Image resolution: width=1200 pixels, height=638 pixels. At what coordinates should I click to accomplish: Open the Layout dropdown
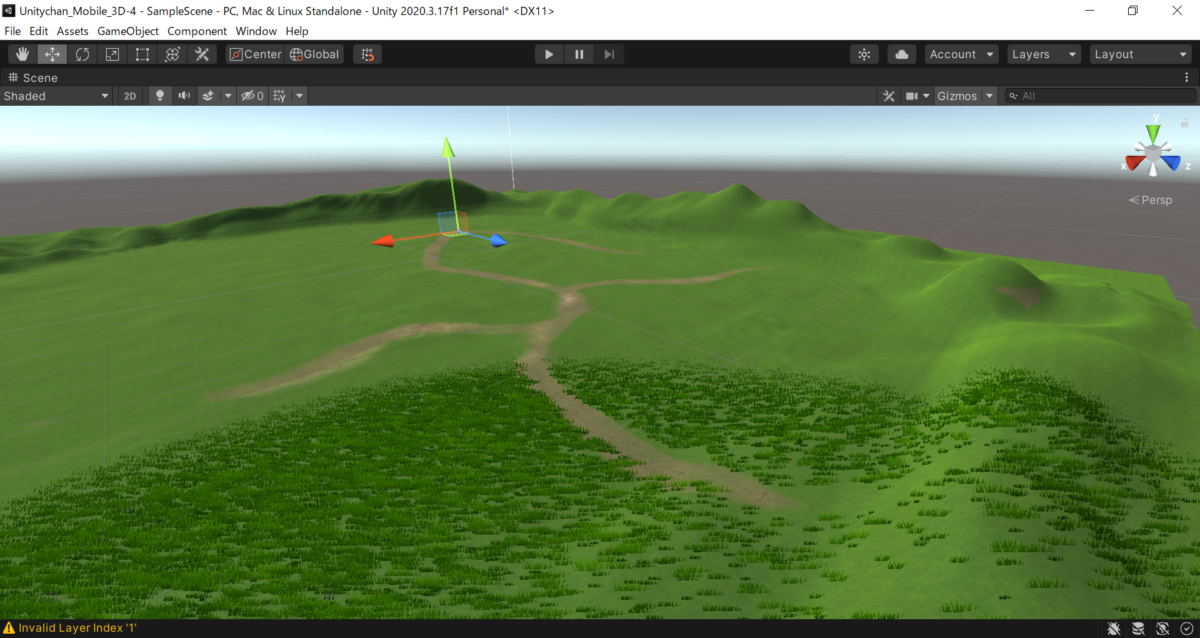[x=1140, y=54]
